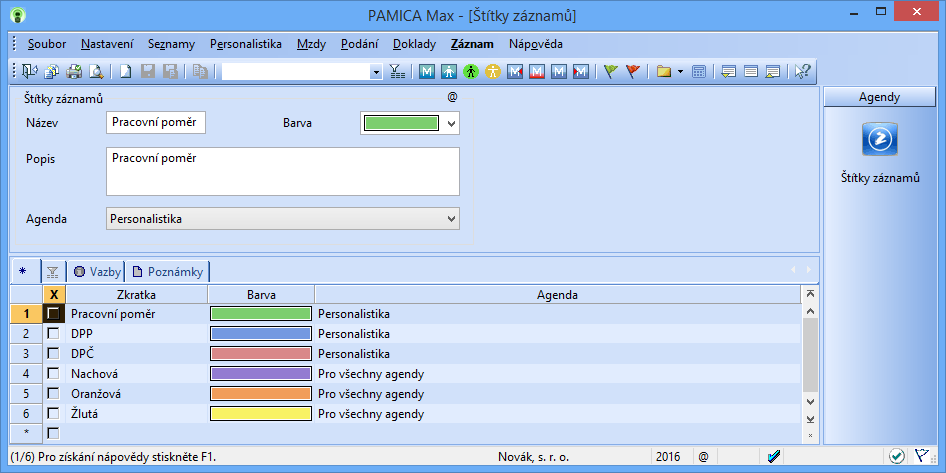The image size is (946, 473).
Task: Open the Barva color dropdown
Action: coord(451,124)
